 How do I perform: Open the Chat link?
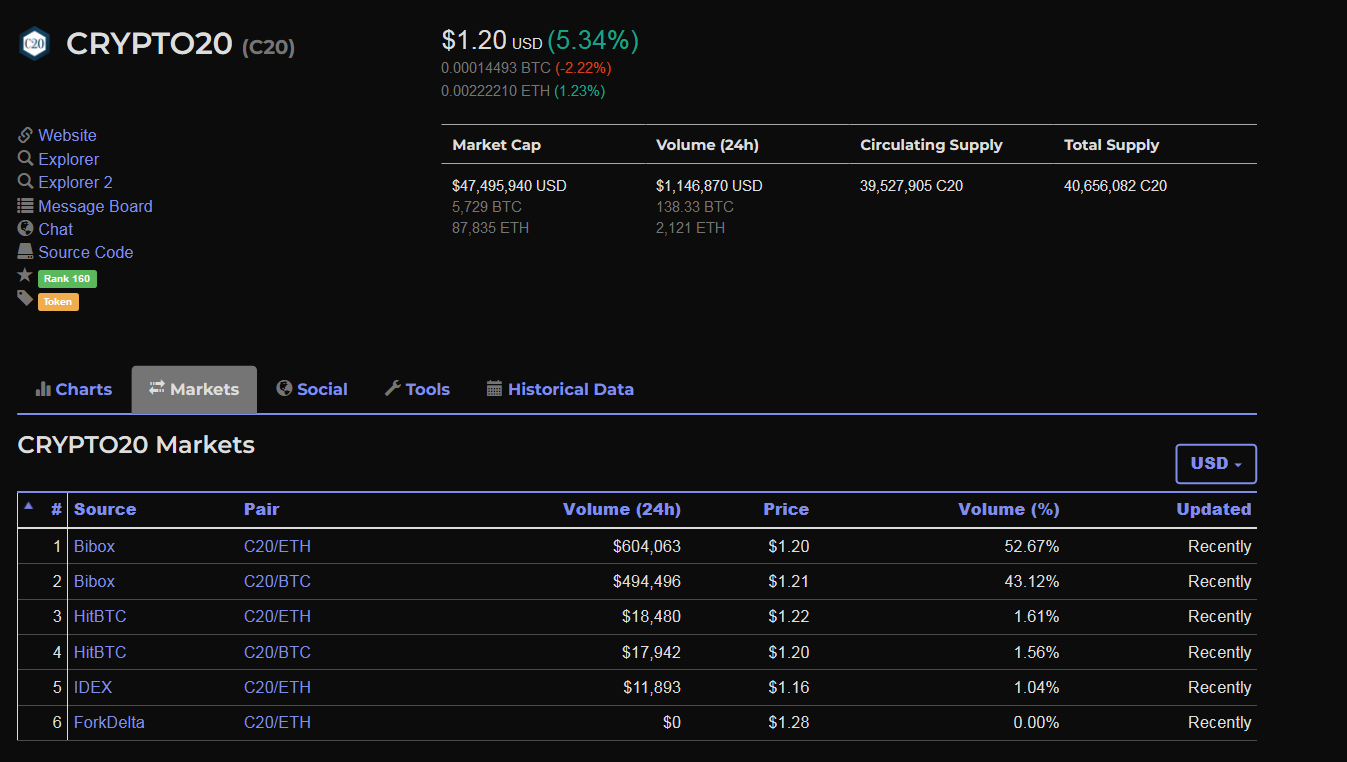pyautogui.click(x=55, y=229)
